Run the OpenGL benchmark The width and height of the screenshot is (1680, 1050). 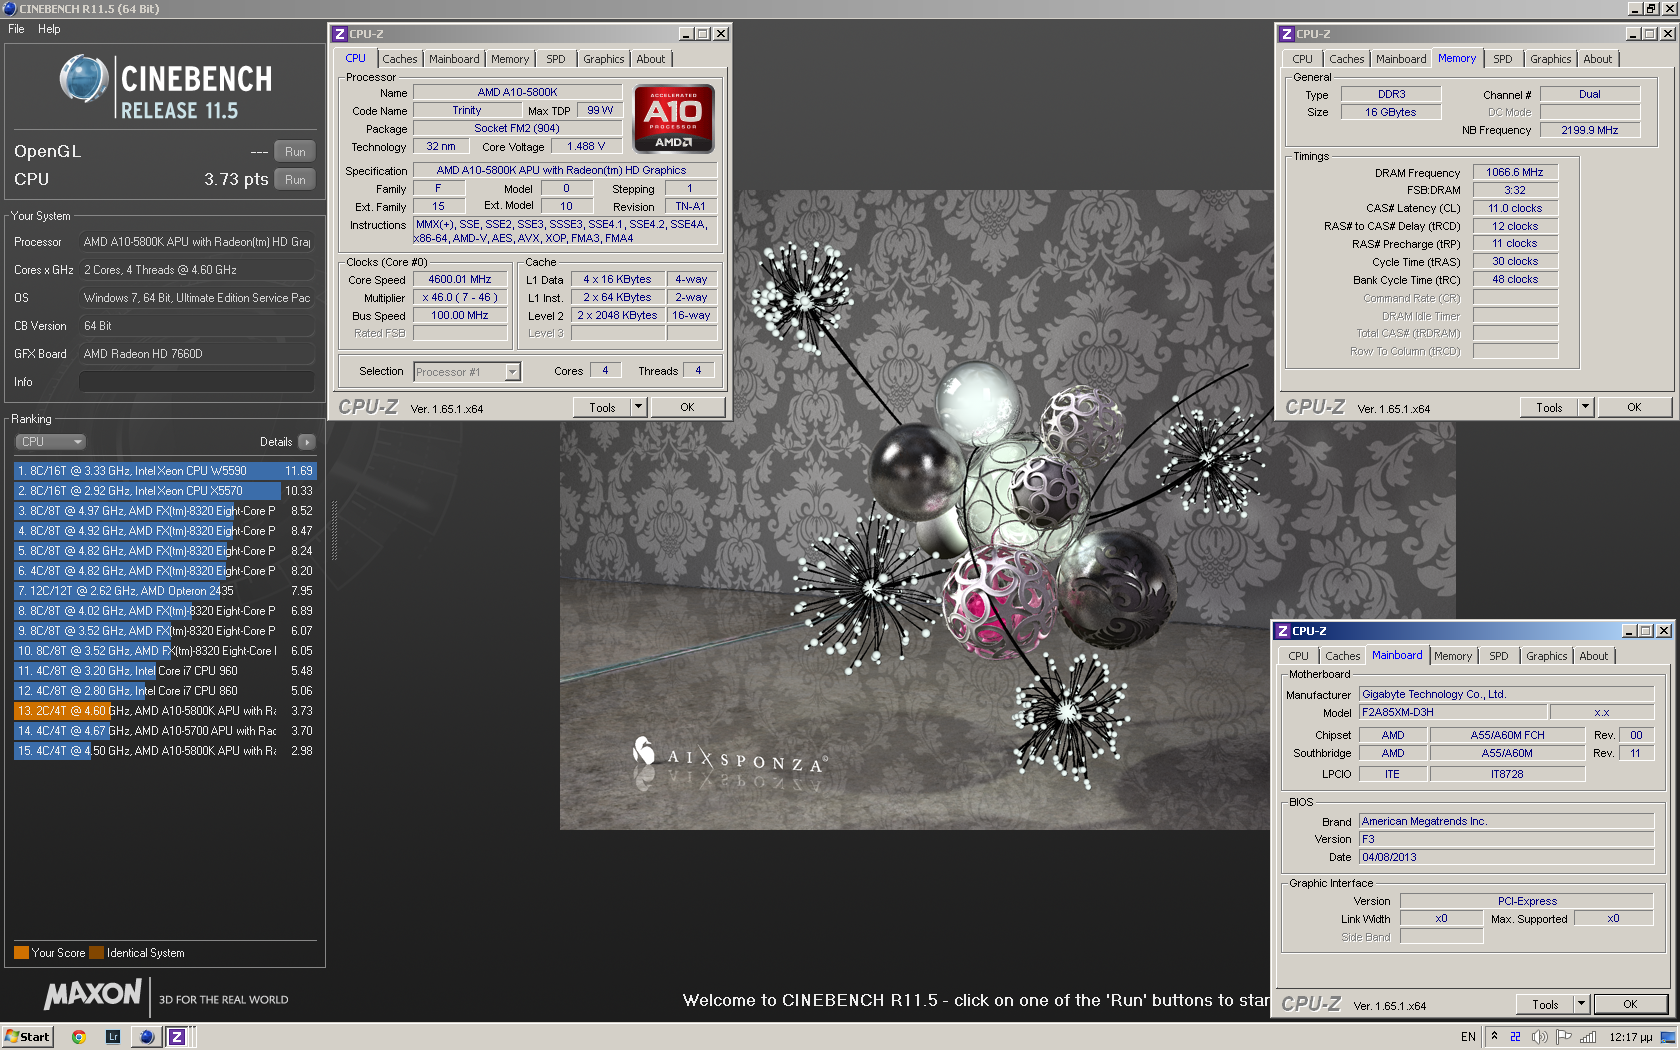(295, 152)
